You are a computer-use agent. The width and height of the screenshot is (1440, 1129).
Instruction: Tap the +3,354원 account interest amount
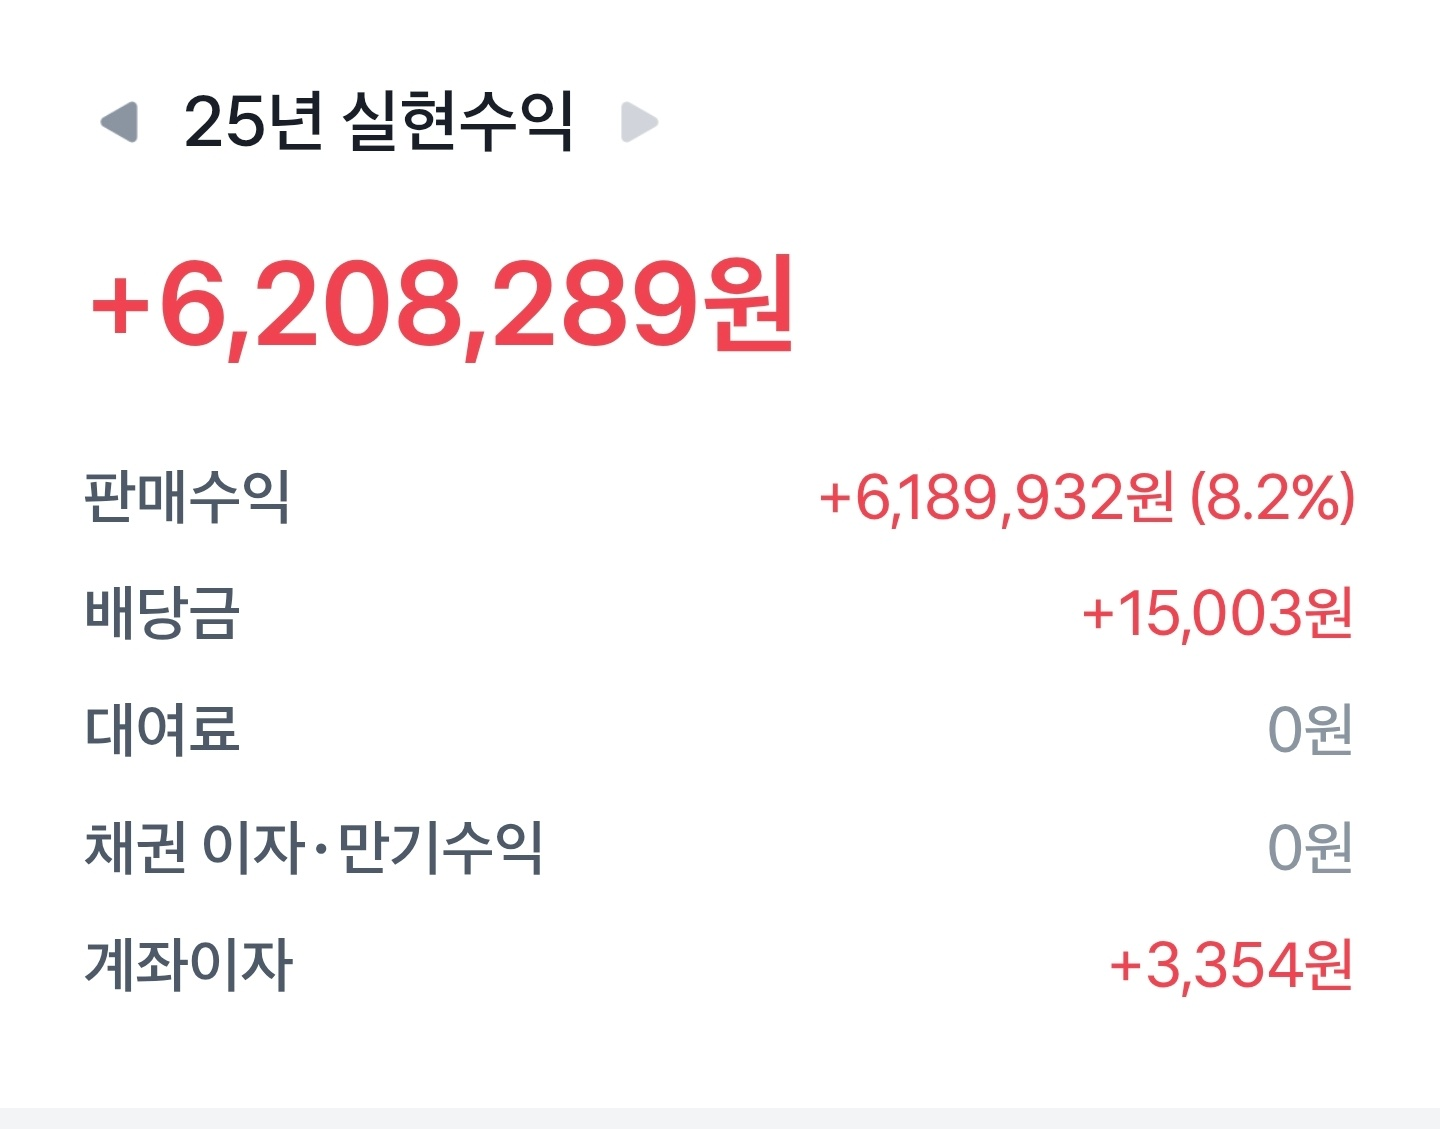coord(1231,965)
